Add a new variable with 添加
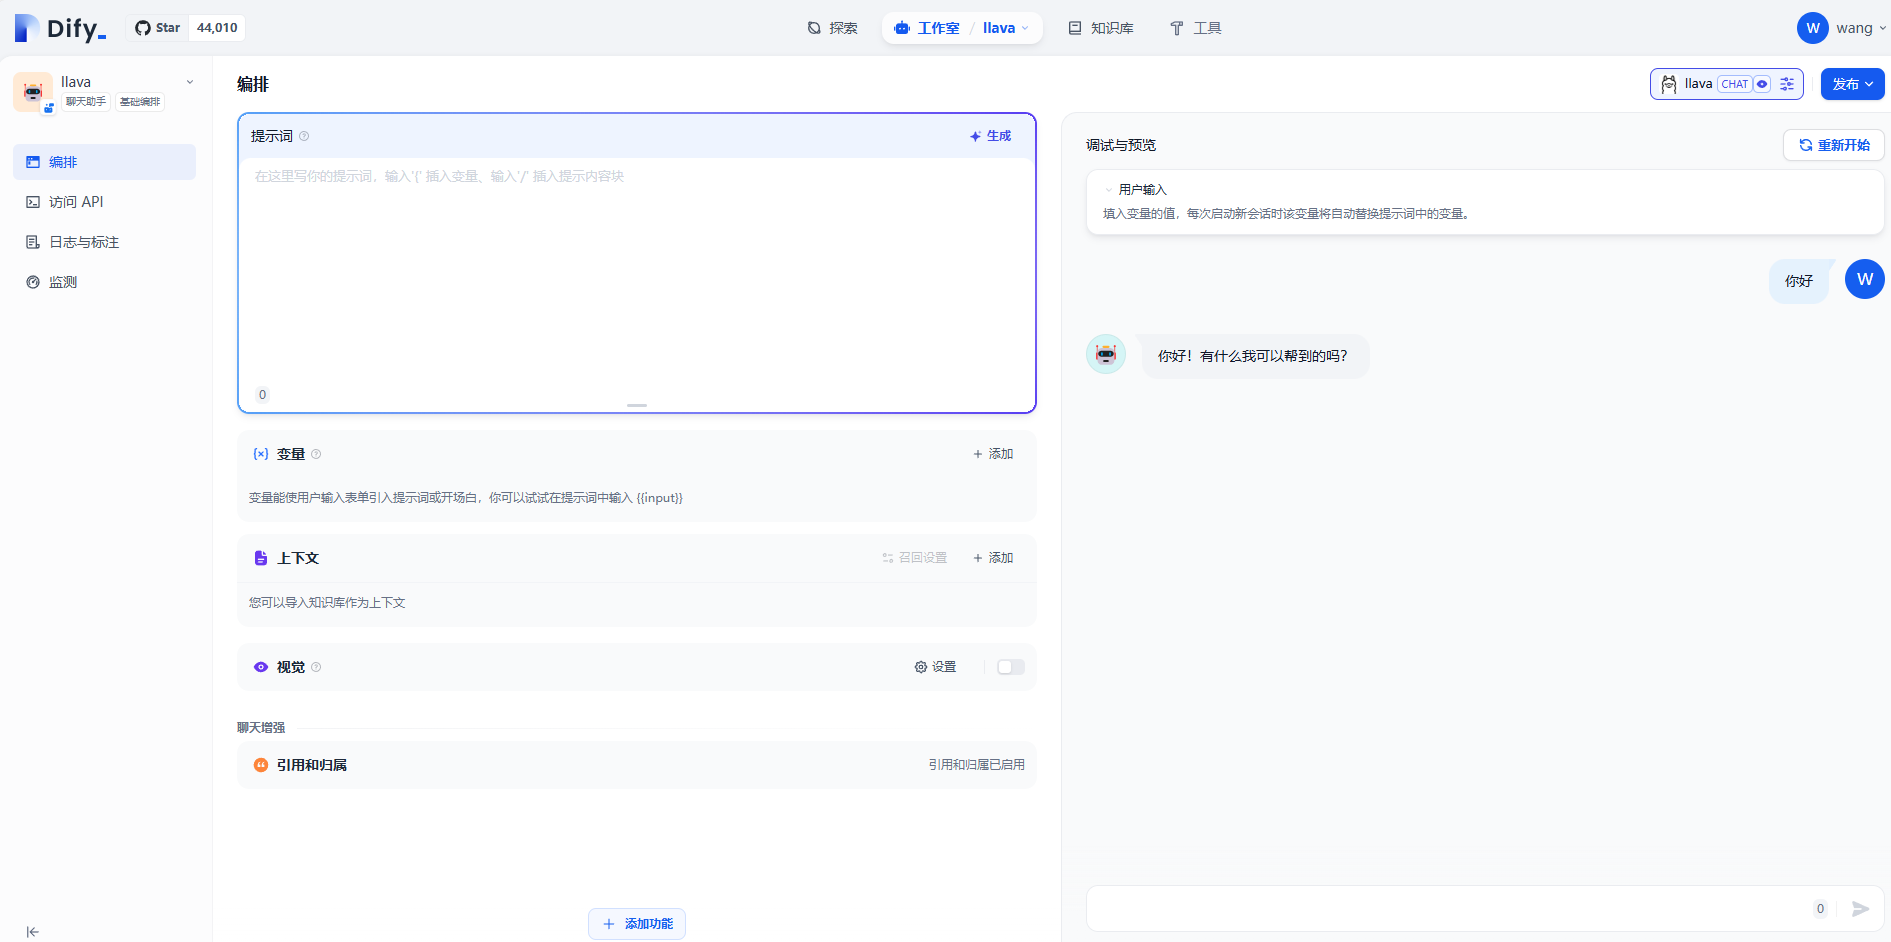 [x=993, y=454]
